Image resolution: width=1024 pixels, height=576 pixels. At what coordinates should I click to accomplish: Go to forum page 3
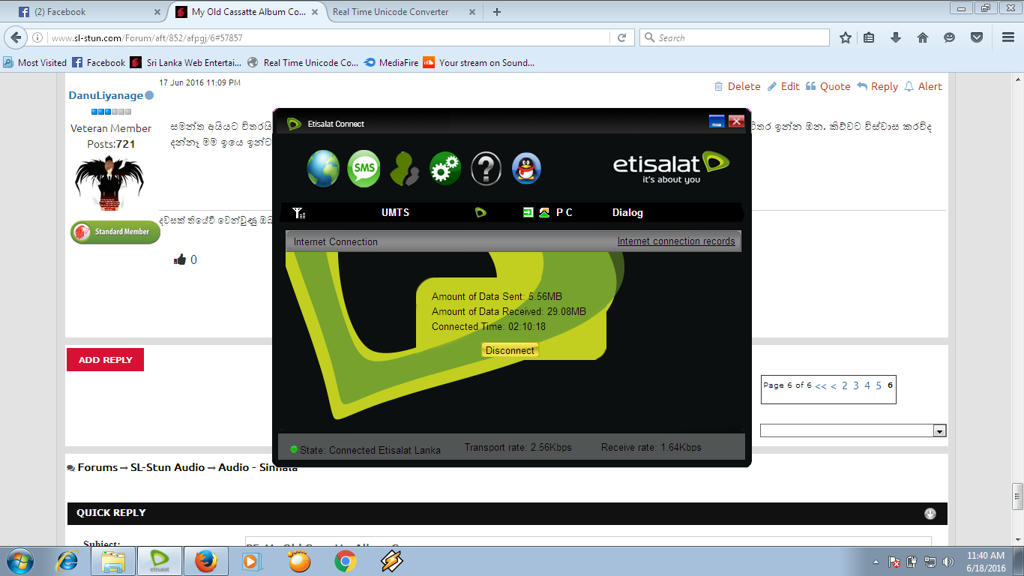(x=856, y=386)
